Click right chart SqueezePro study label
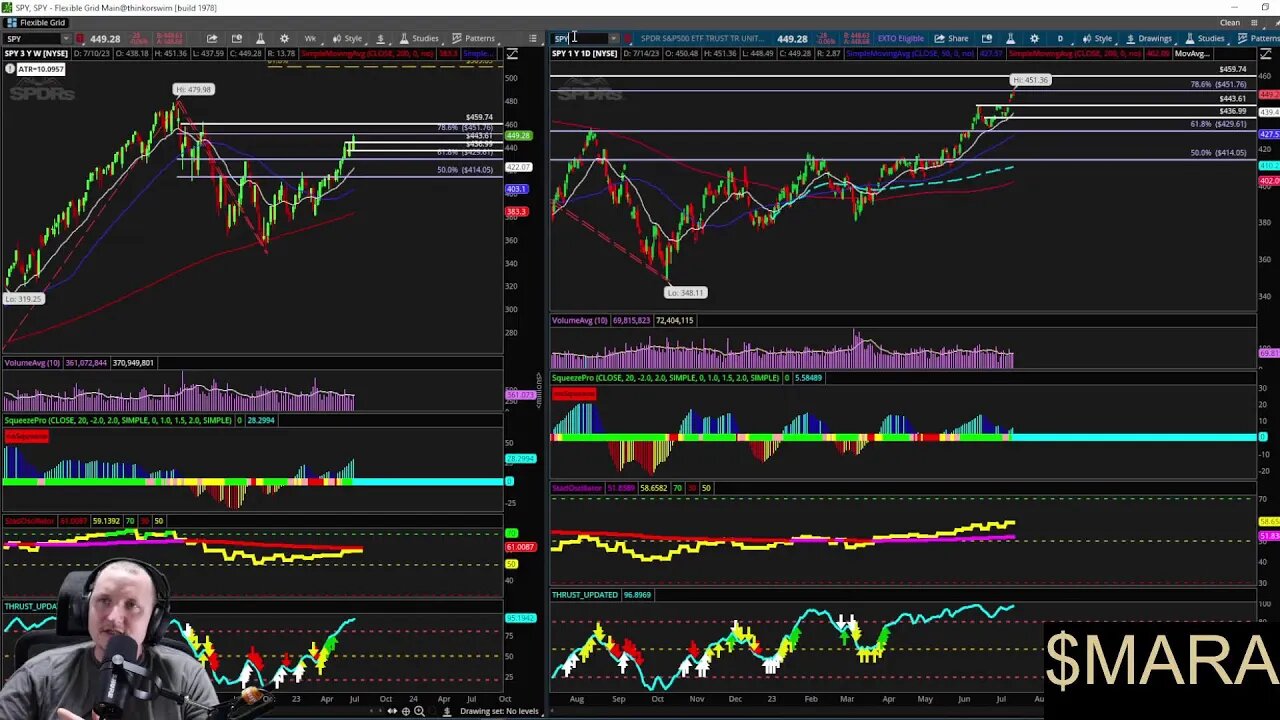This screenshot has height=720, width=1280. click(665, 378)
